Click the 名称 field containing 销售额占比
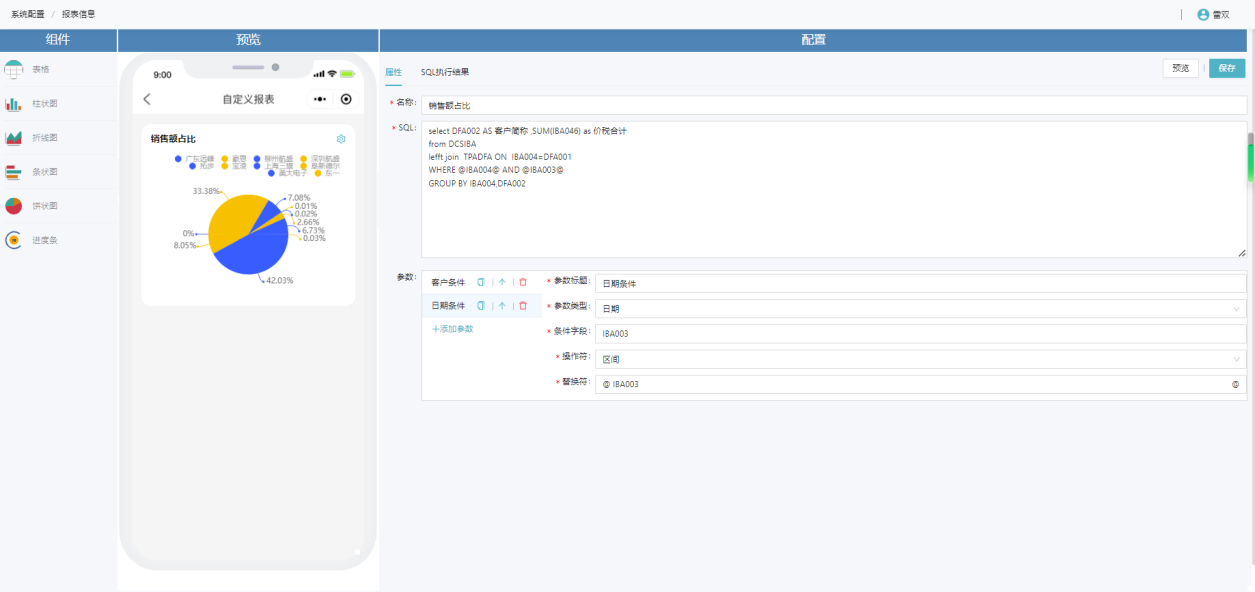 coord(834,105)
